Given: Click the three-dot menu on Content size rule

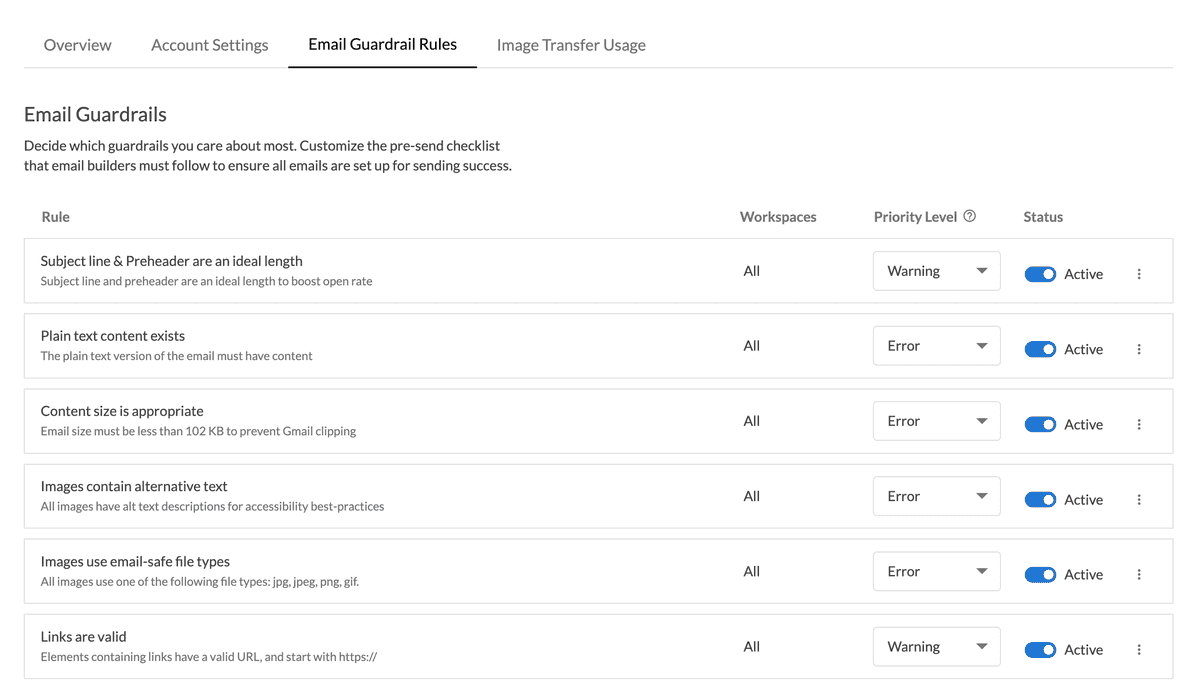Looking at the screenshot, I should (x=1139, y=423).
